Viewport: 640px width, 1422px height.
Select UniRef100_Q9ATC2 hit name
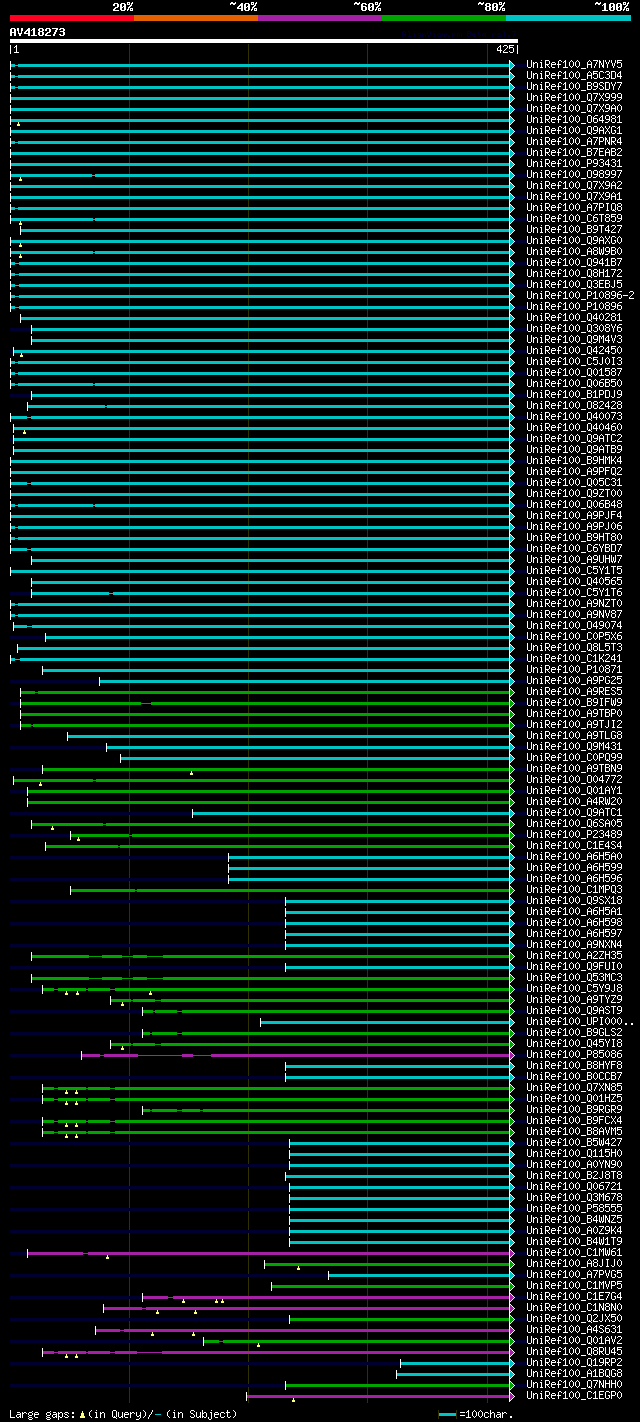[574, 438]
